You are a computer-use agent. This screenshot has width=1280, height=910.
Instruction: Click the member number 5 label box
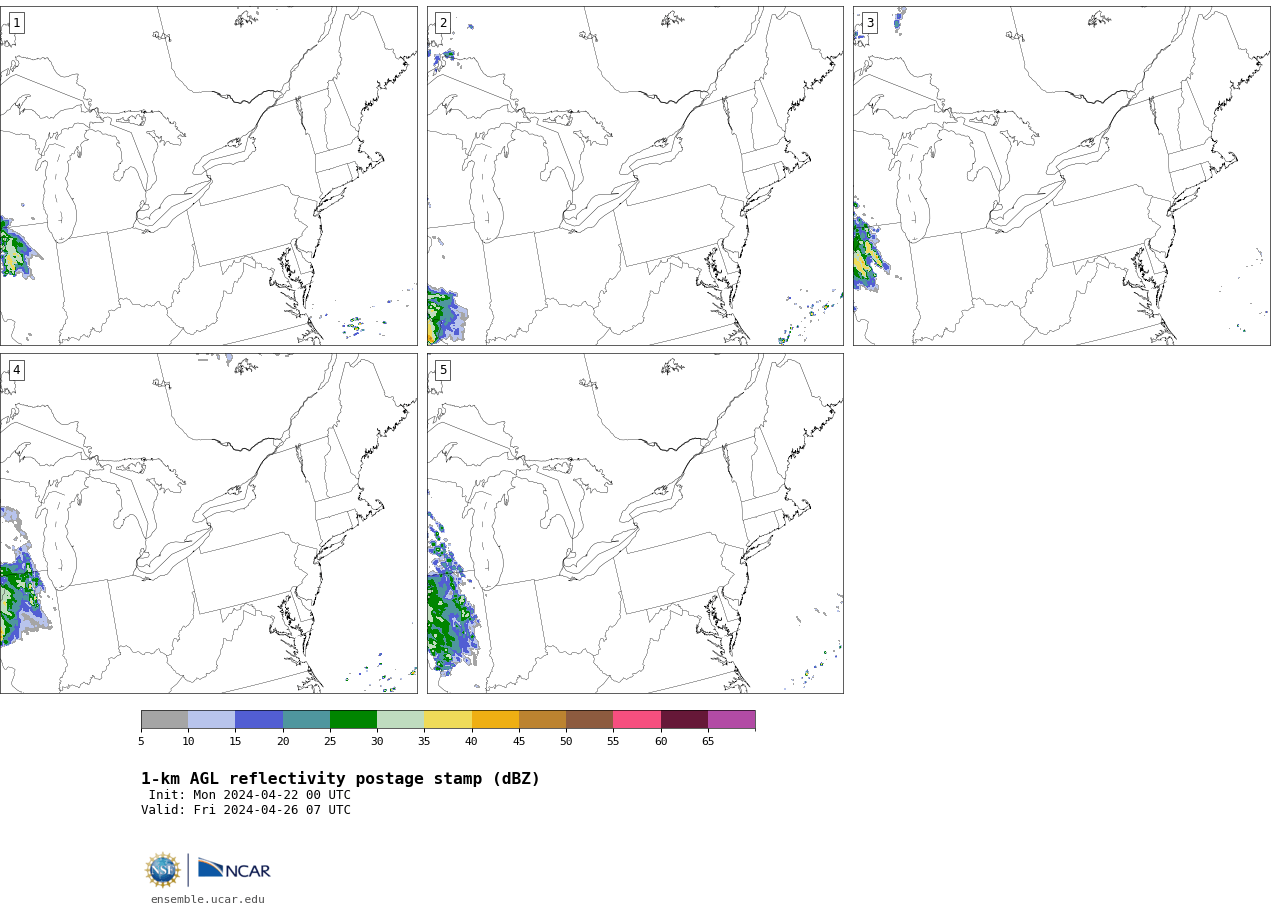[443, 370]
